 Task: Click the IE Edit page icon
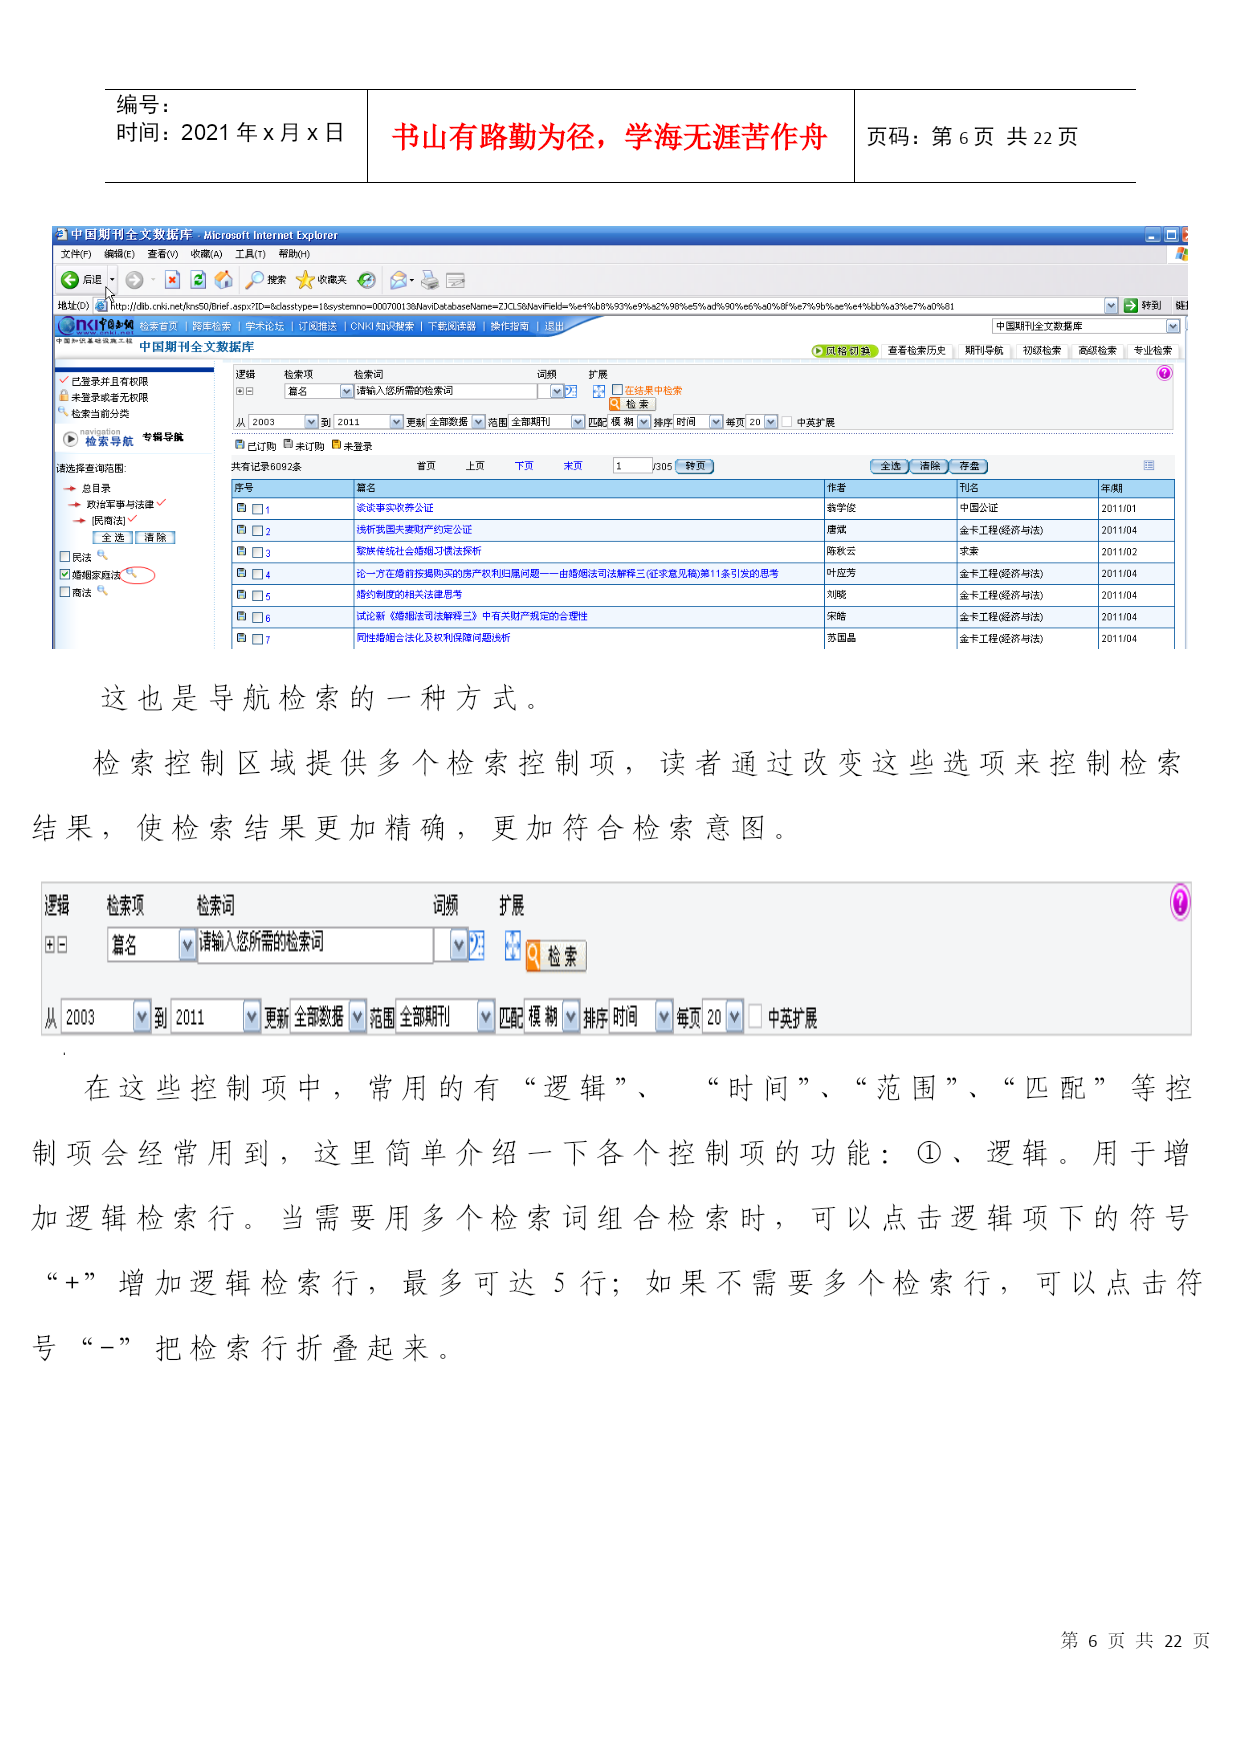point(456,280)
